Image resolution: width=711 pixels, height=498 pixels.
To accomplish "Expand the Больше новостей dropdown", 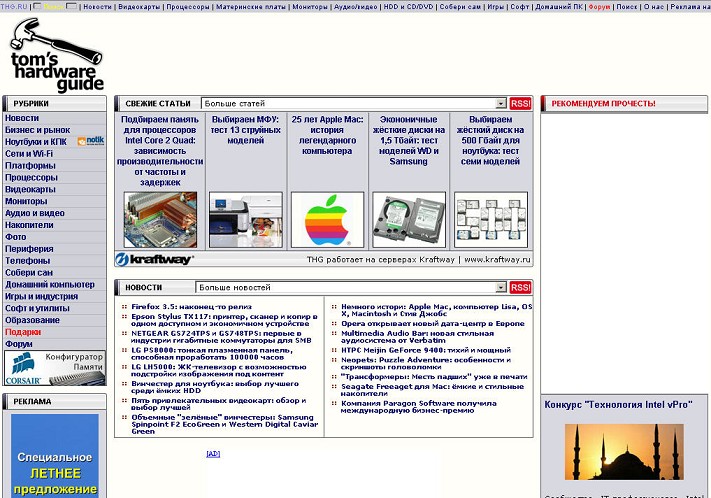I will (501, 287).
